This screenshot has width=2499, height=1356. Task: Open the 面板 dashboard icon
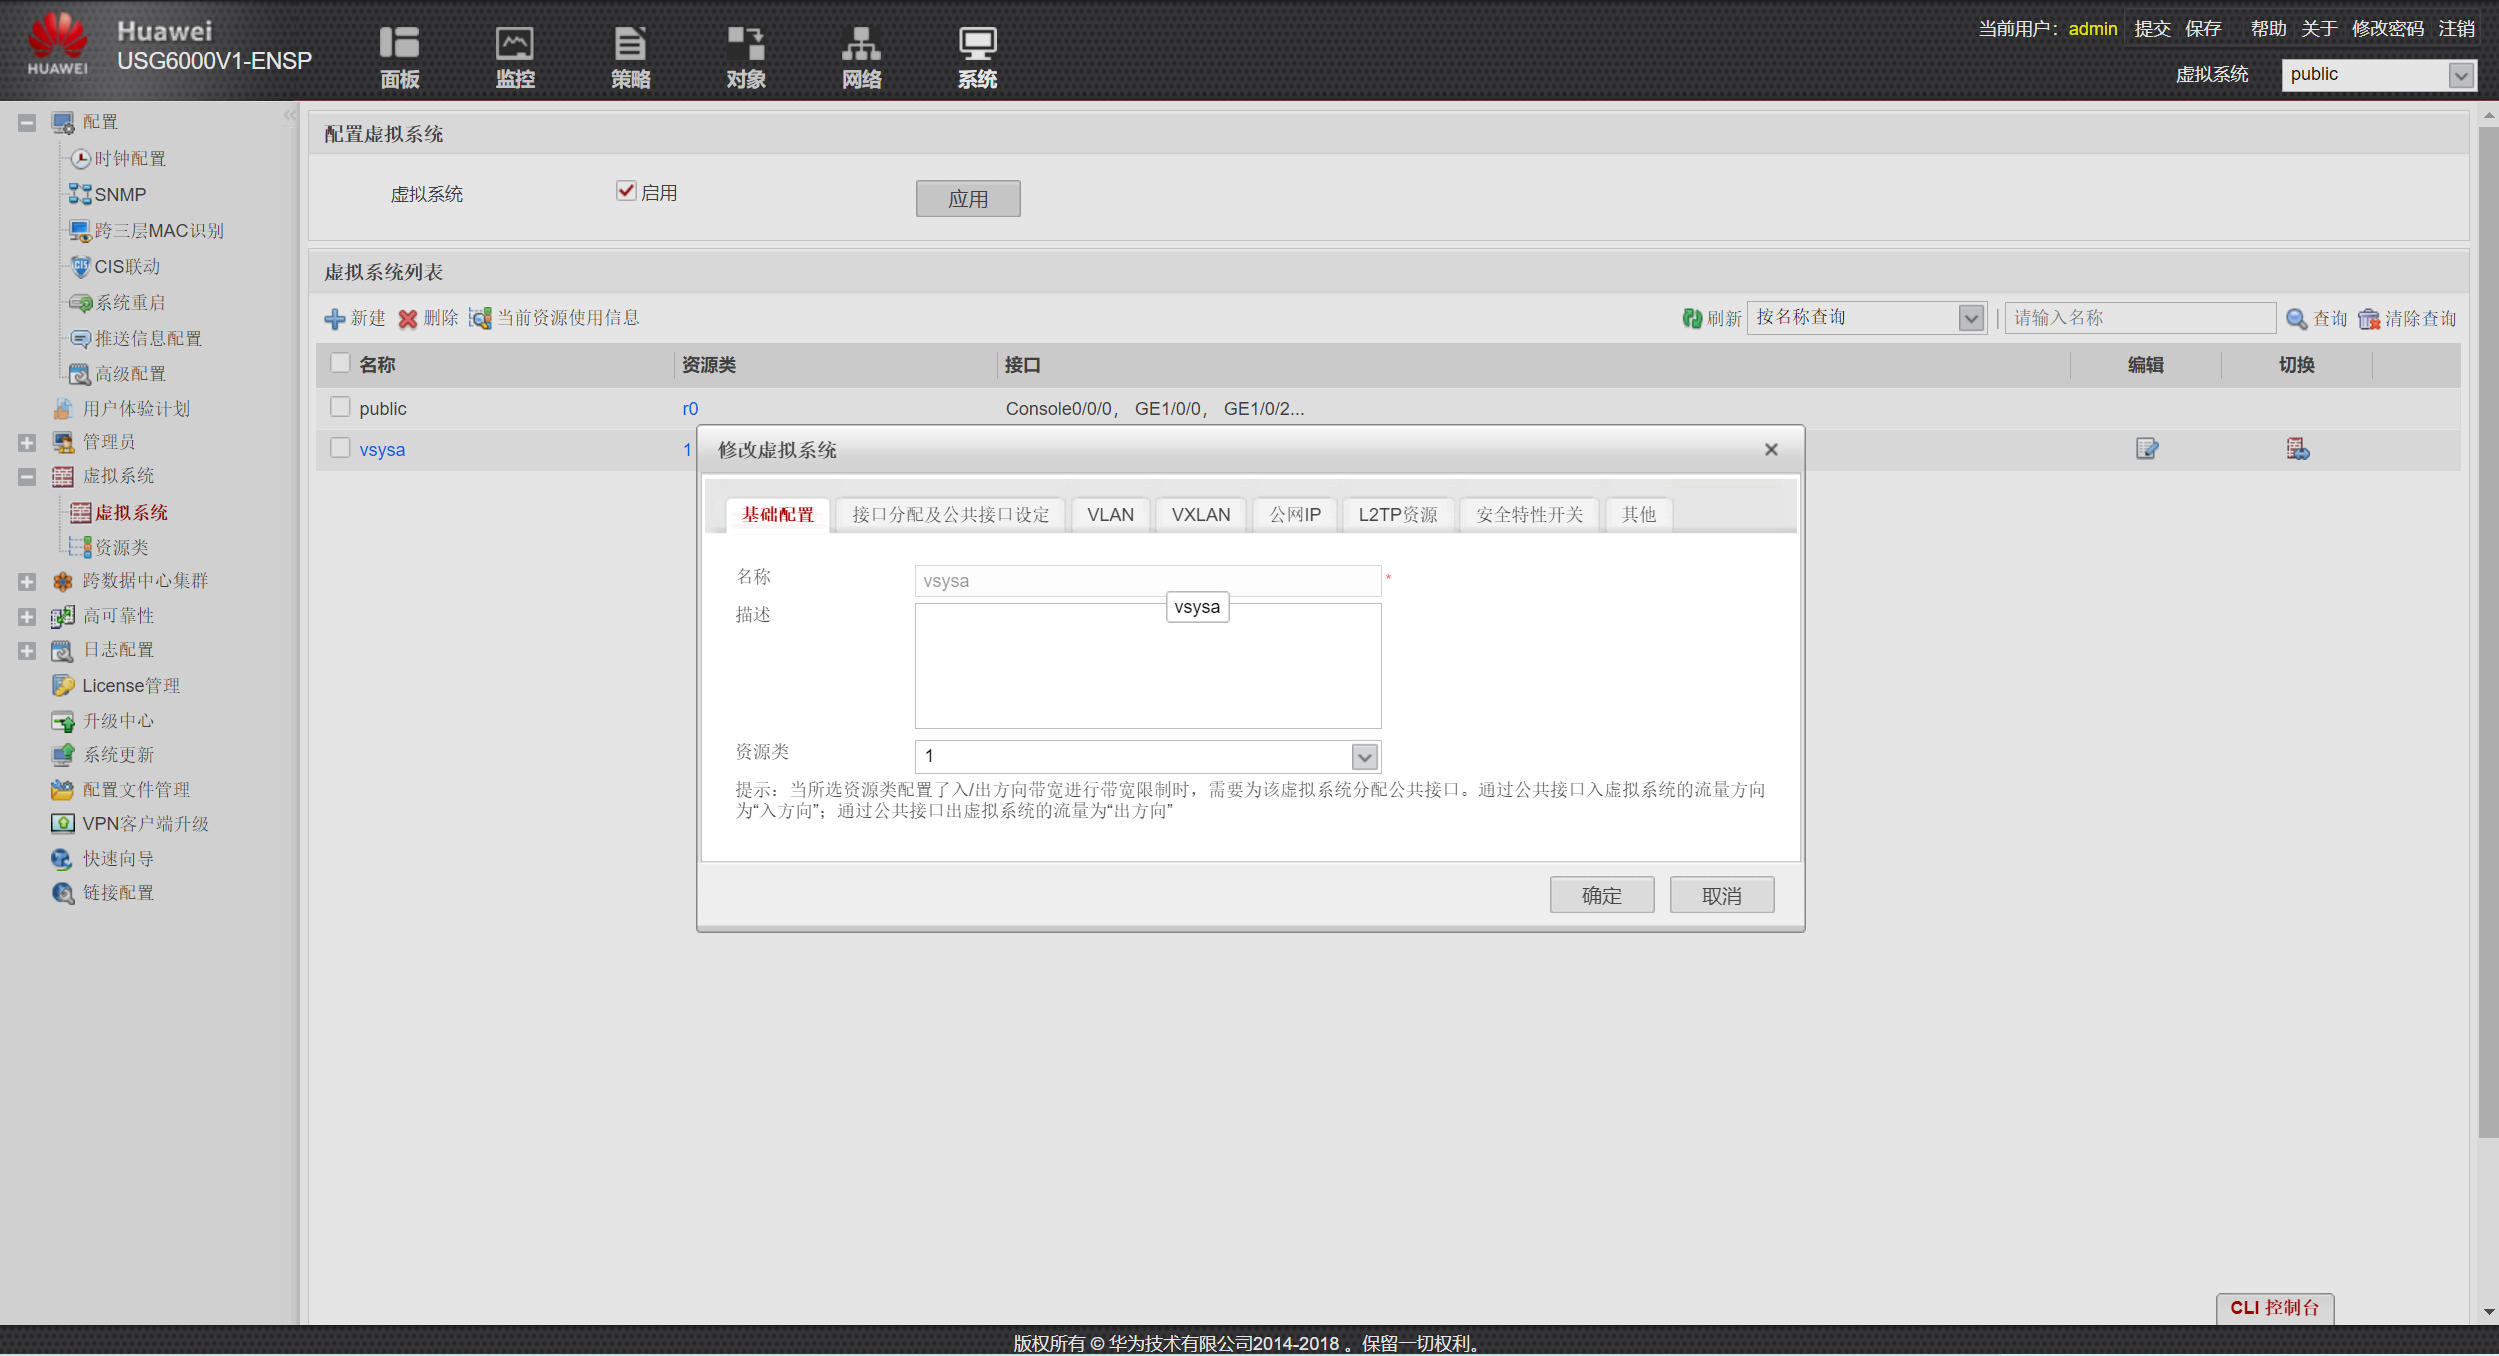(399, 45)
